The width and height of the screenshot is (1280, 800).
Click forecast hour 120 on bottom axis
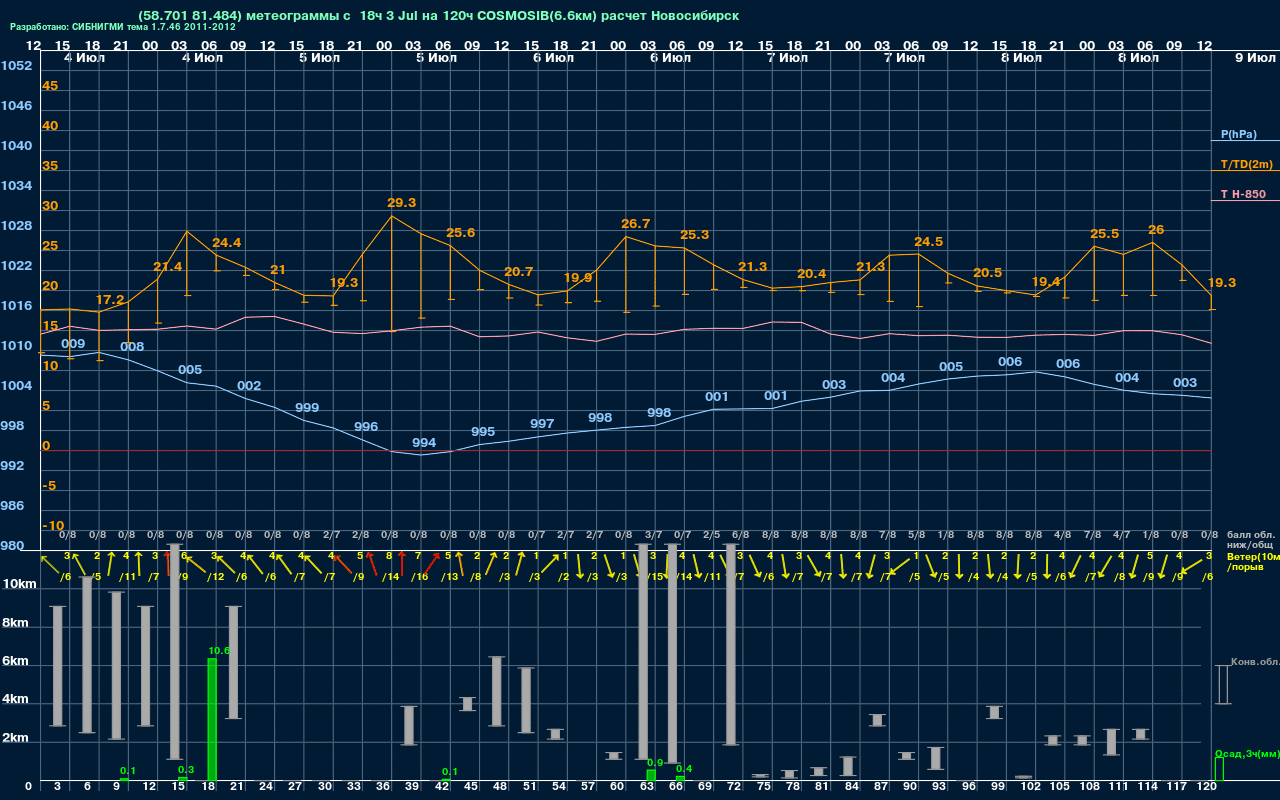(x=1207, y=787)
